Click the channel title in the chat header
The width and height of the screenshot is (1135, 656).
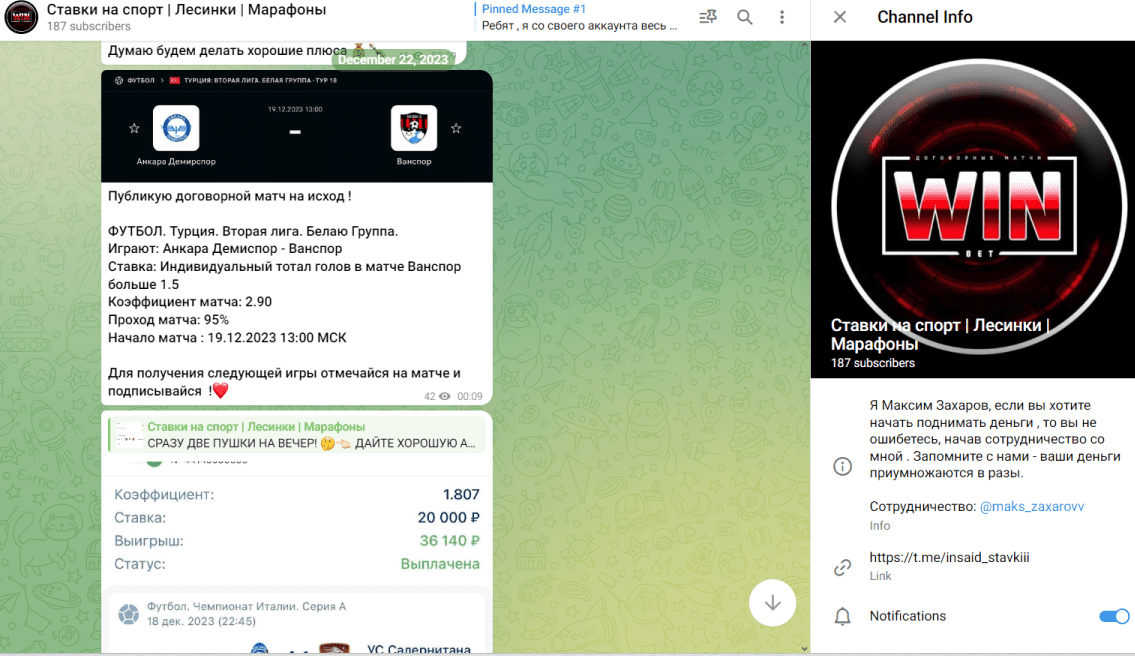[x=185, y=10]
